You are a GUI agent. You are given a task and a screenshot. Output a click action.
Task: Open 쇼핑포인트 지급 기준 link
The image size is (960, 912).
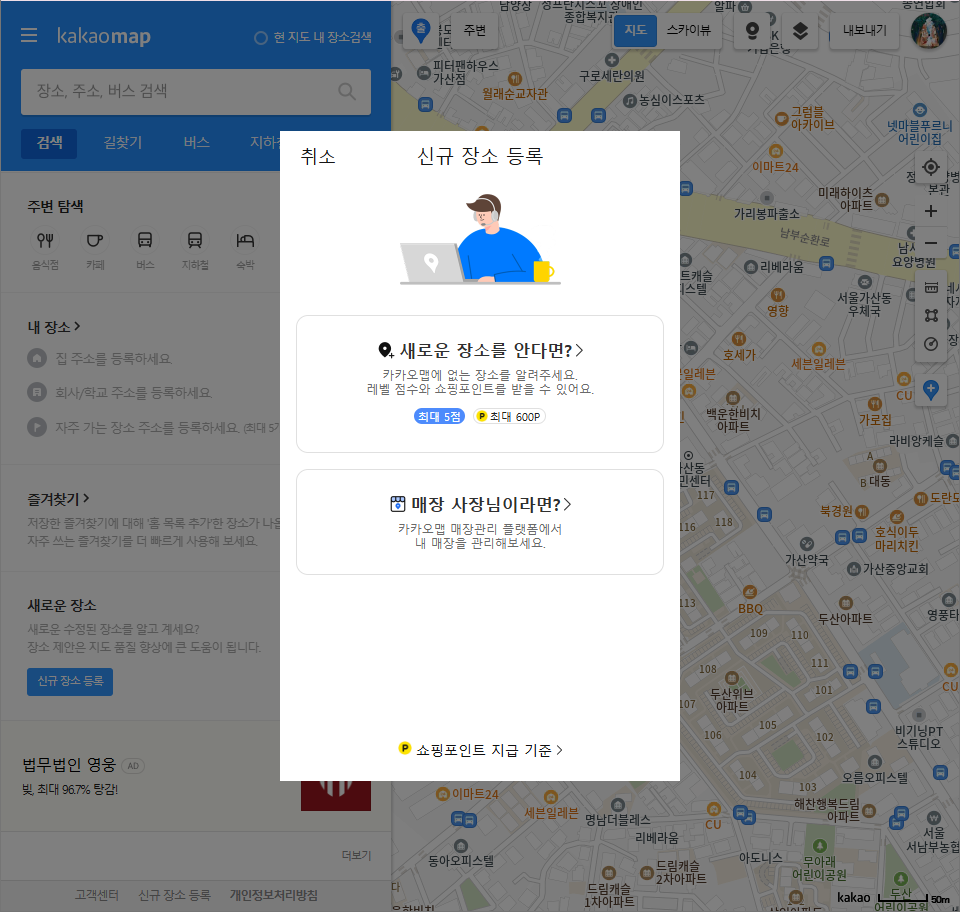tap(480, 750)
